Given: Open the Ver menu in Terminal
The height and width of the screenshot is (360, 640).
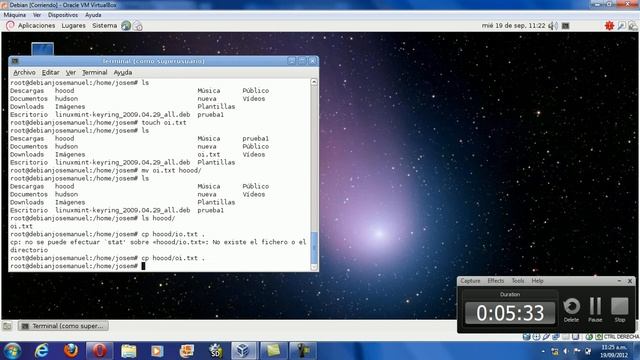Looking at the screenshot, I should (x=71, y=72).
